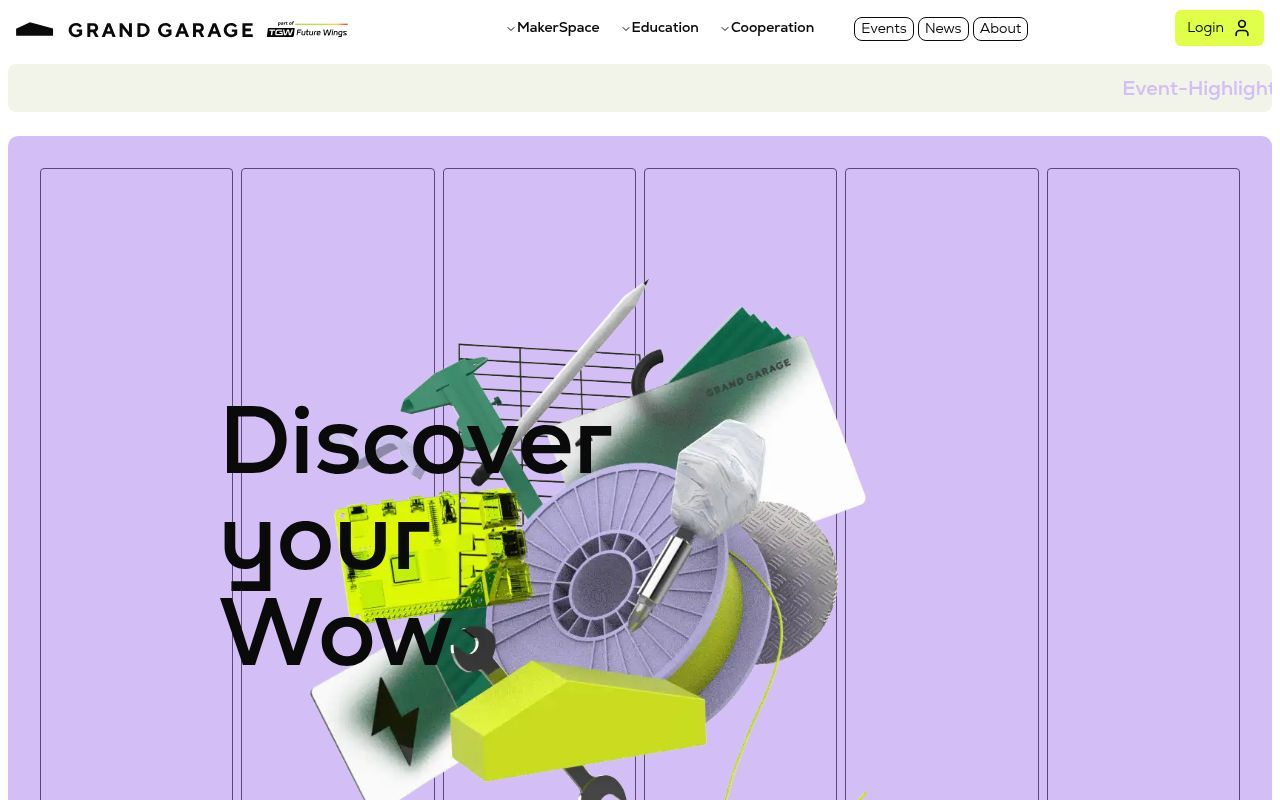This screenshot has height=800, width=1280.
Task: Click the Login button label
Action: coord(1205,28)
